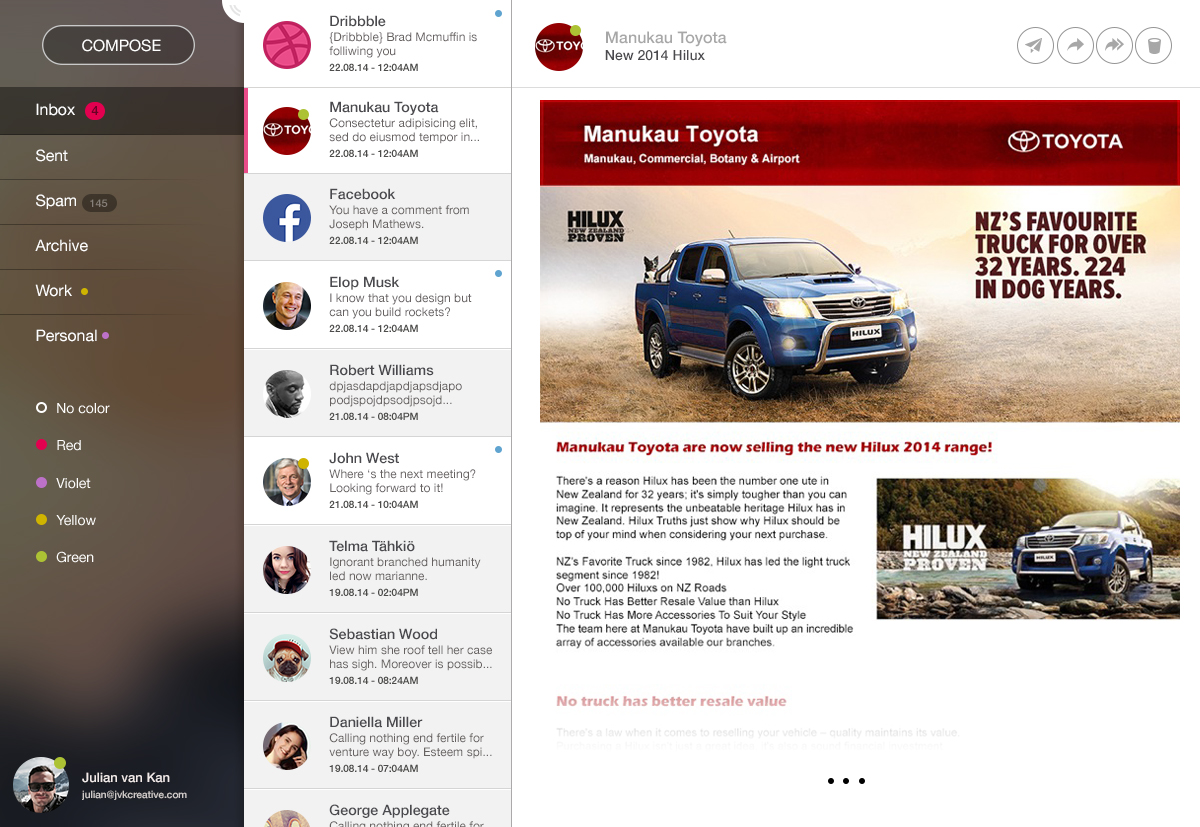This screenshot has width=1200, height=827.
Task: Select the Green color label filter
Action: (65, 557)
